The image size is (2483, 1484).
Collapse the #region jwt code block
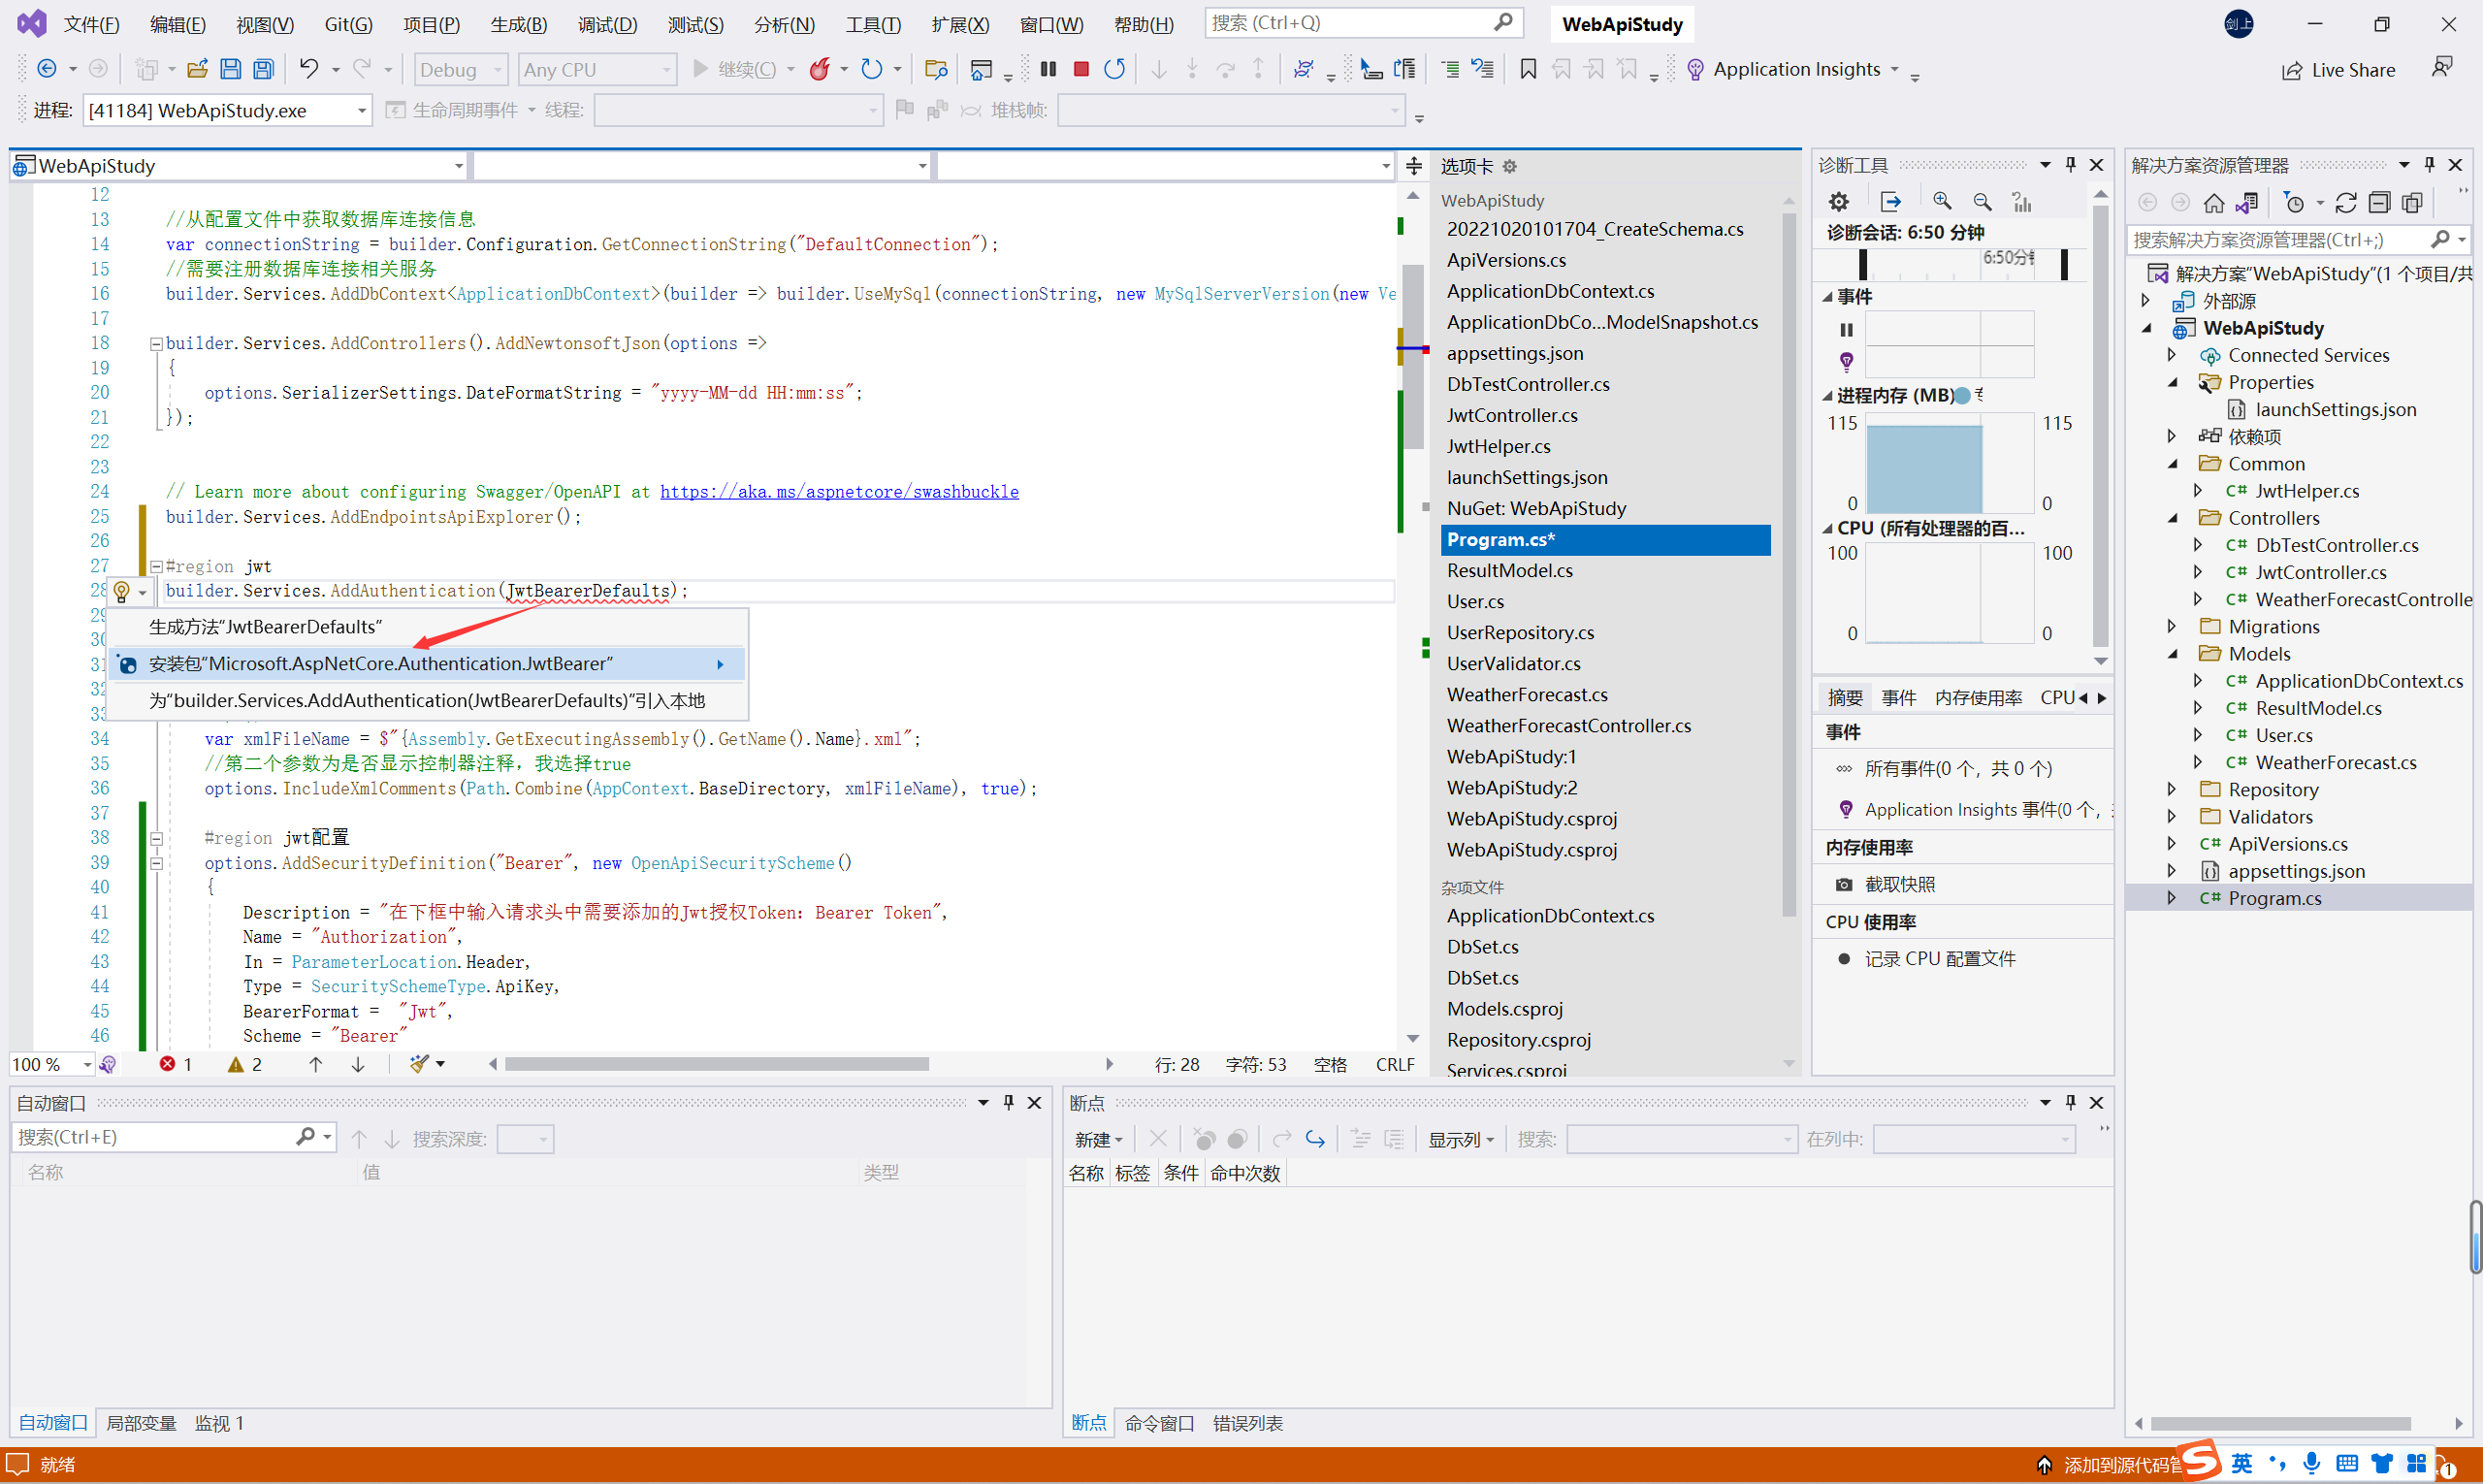[x=156, y=566]
